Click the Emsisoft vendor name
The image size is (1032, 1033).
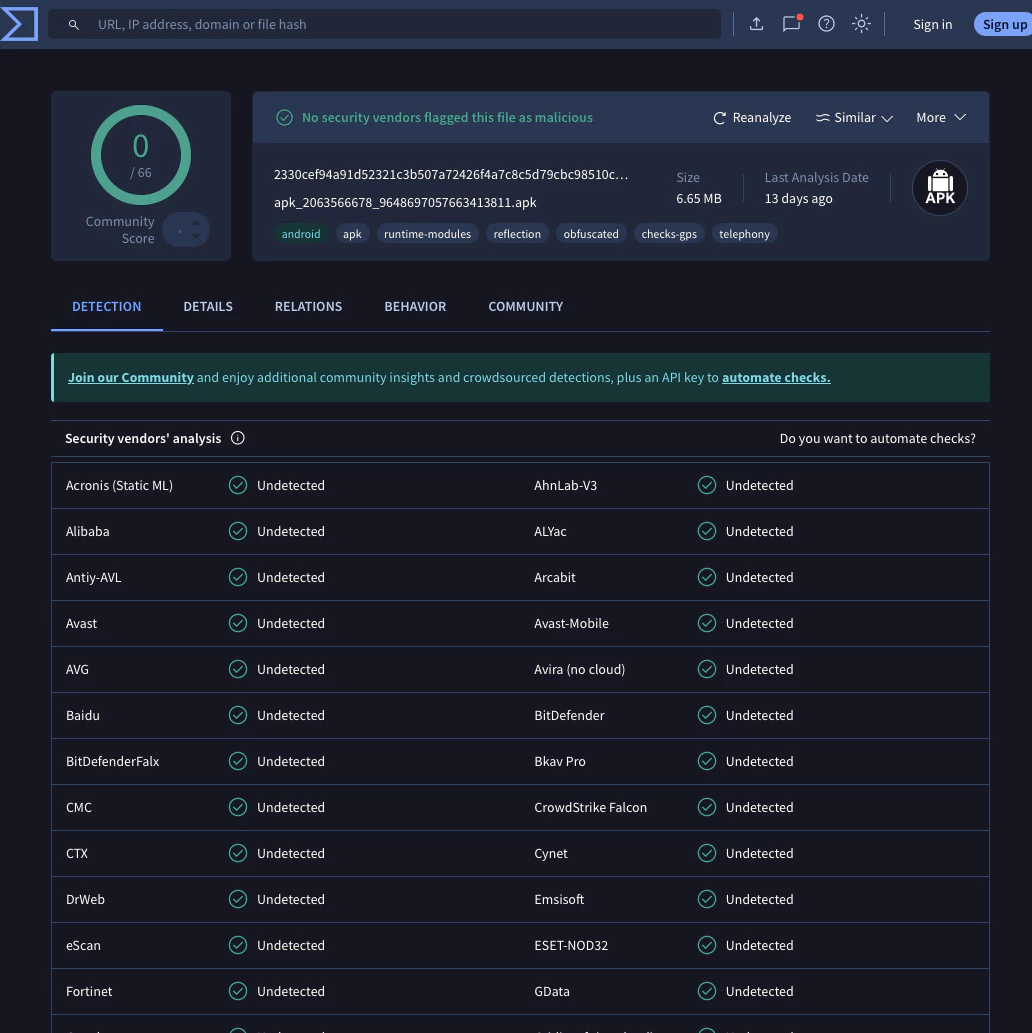[559, 899]
